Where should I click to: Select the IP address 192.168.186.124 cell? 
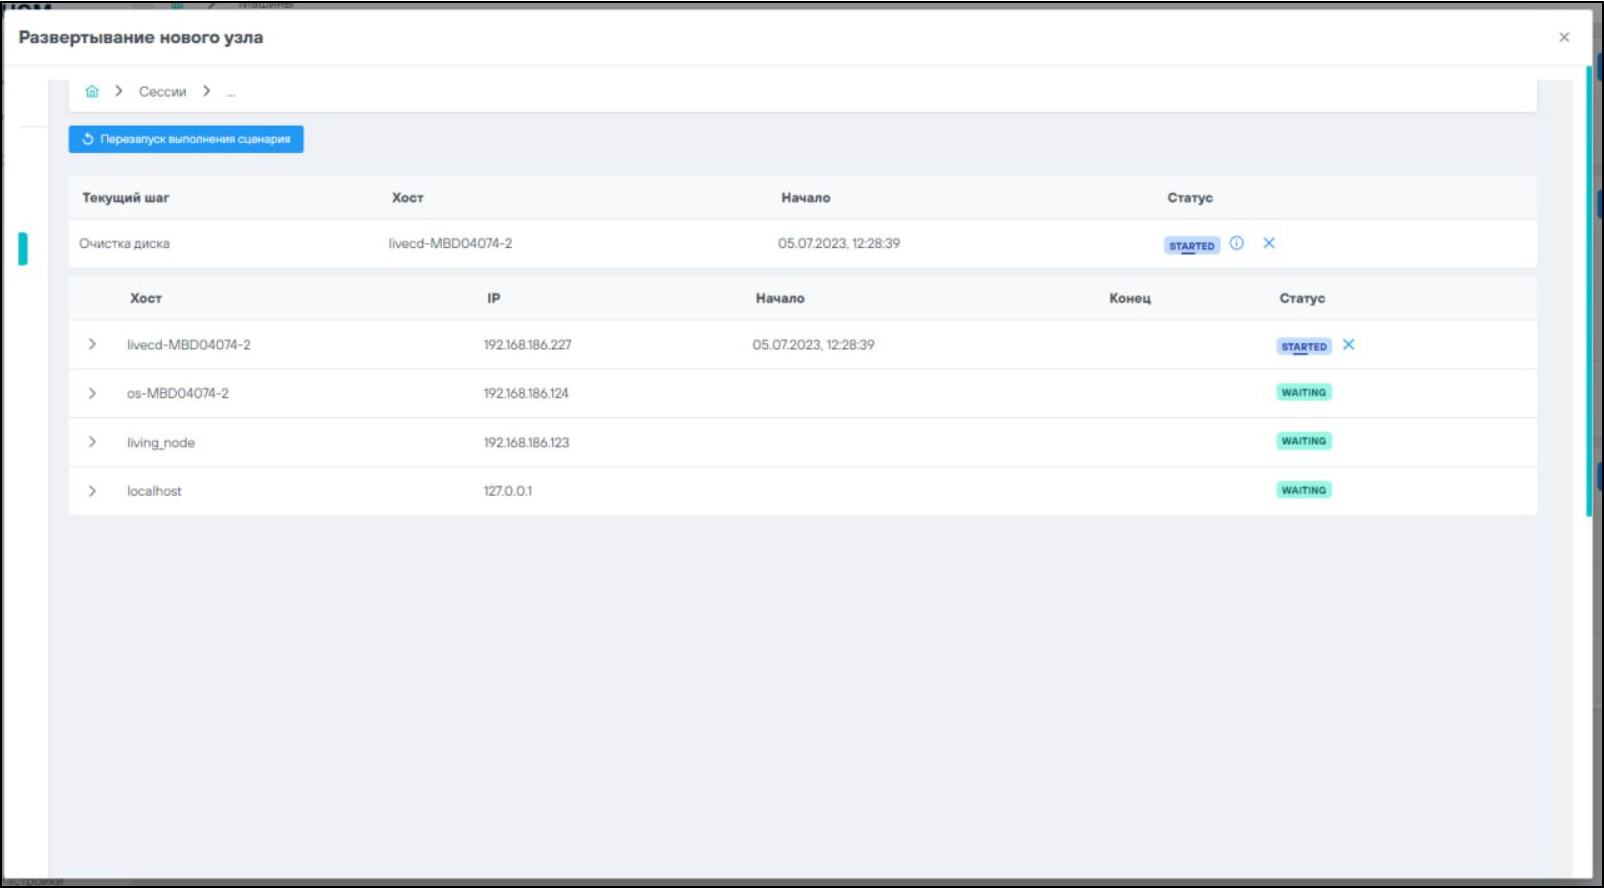(526, 393)
